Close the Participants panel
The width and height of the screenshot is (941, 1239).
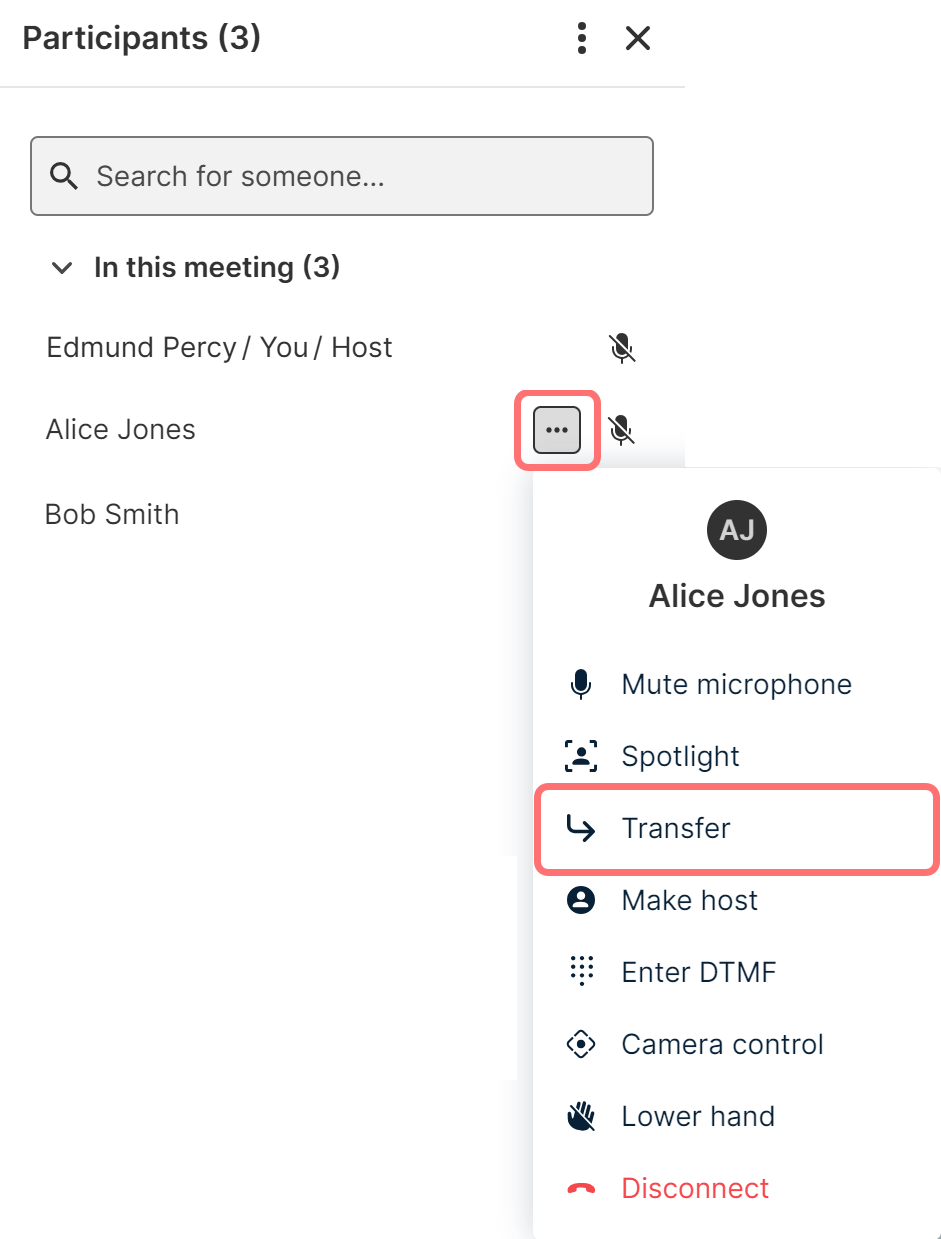click(638, 38)
